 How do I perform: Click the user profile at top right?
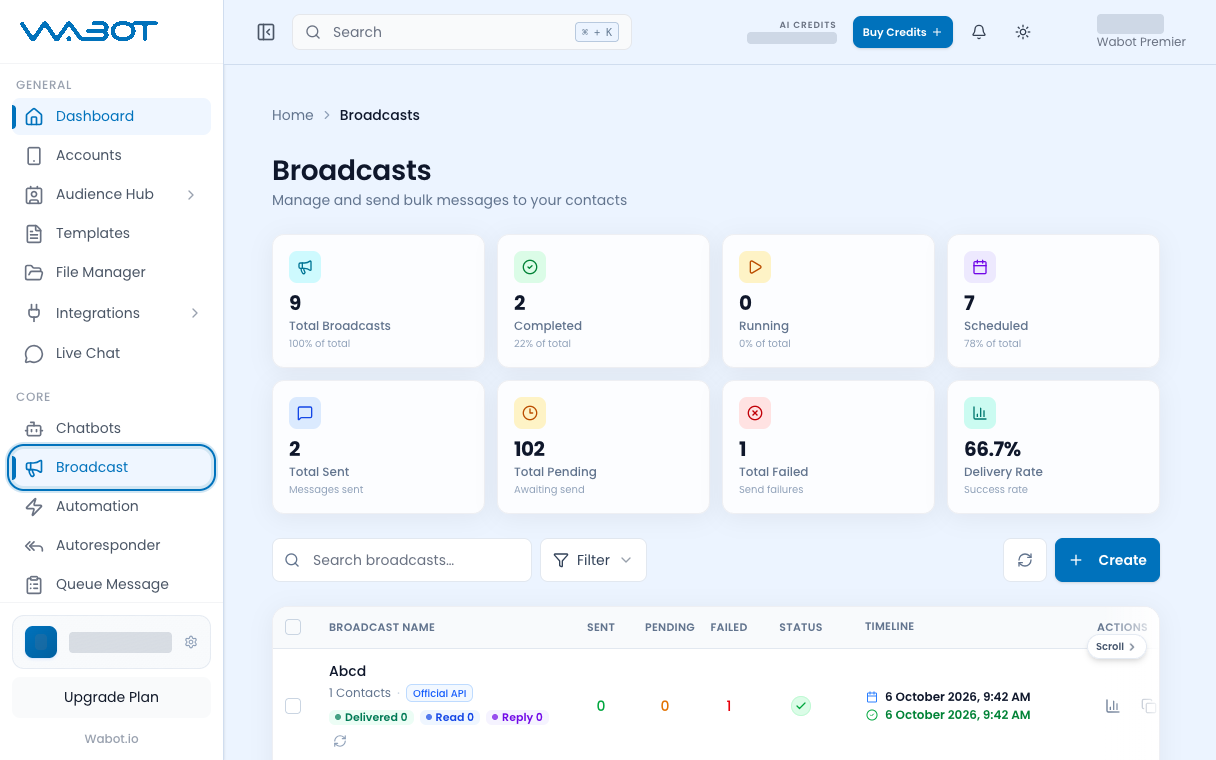point(1140,32)
